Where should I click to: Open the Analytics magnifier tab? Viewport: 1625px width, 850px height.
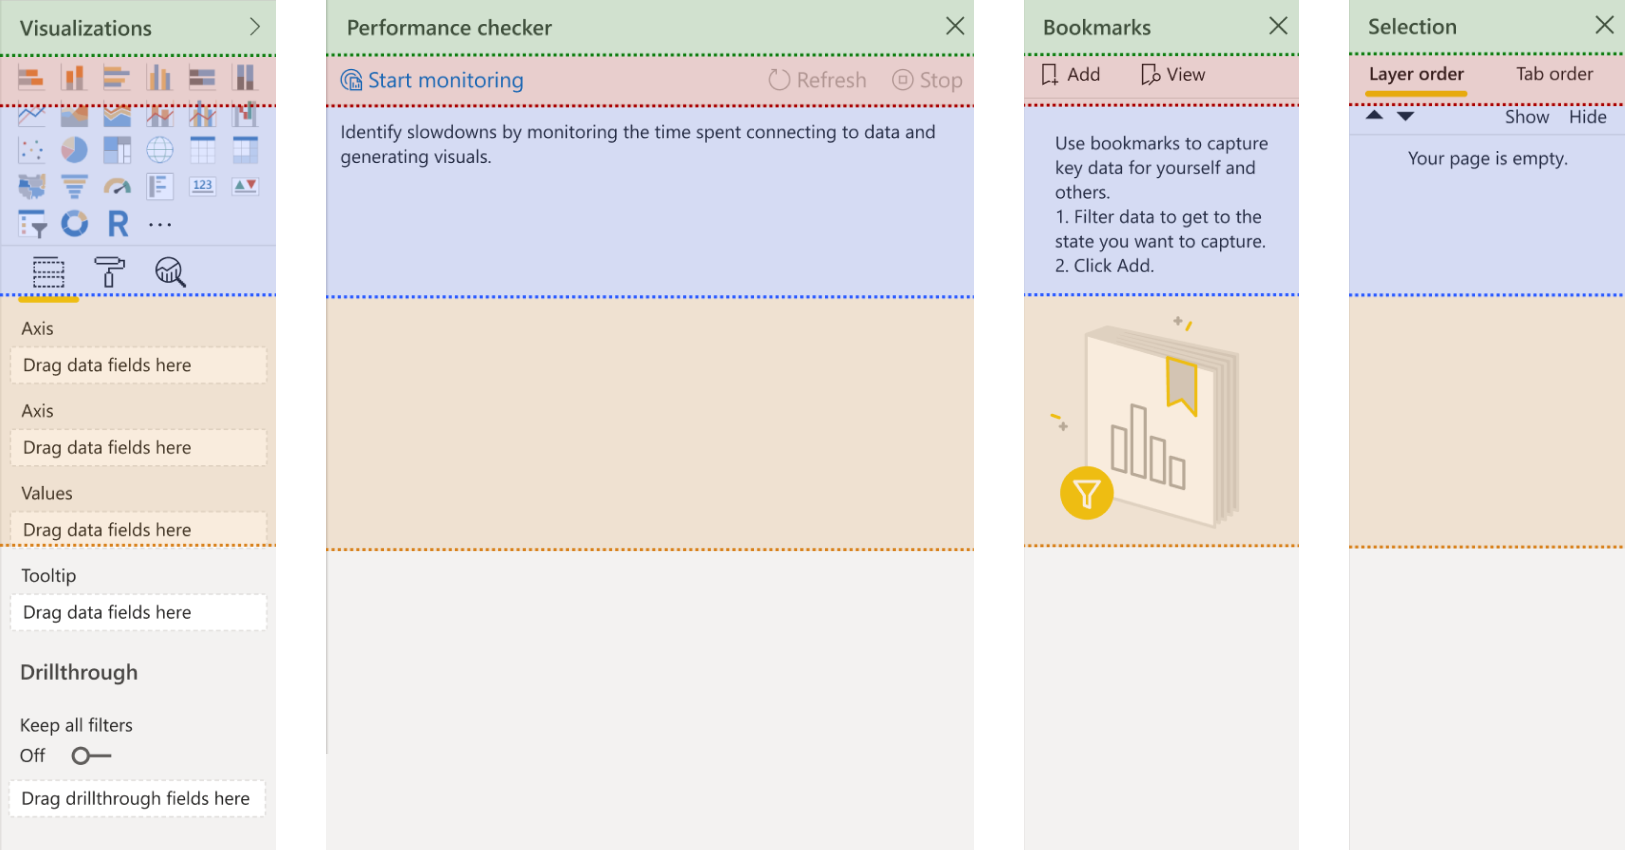pyautogui.click(x=170, y=272)
